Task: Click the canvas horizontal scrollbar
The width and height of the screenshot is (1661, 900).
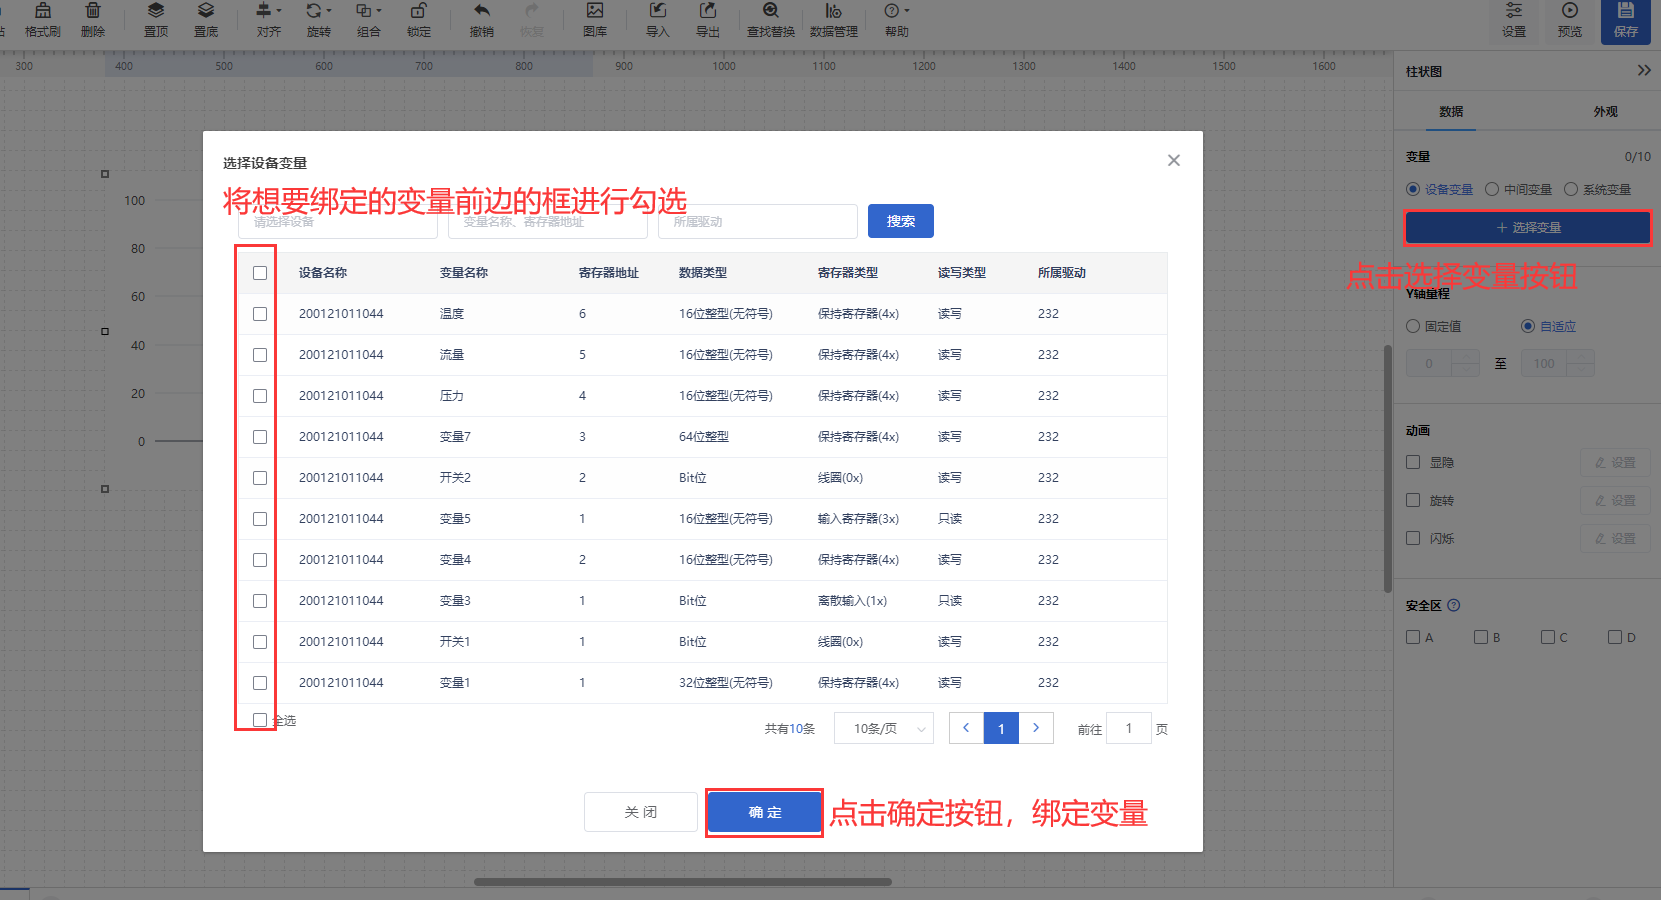Action: click(683, 882)
